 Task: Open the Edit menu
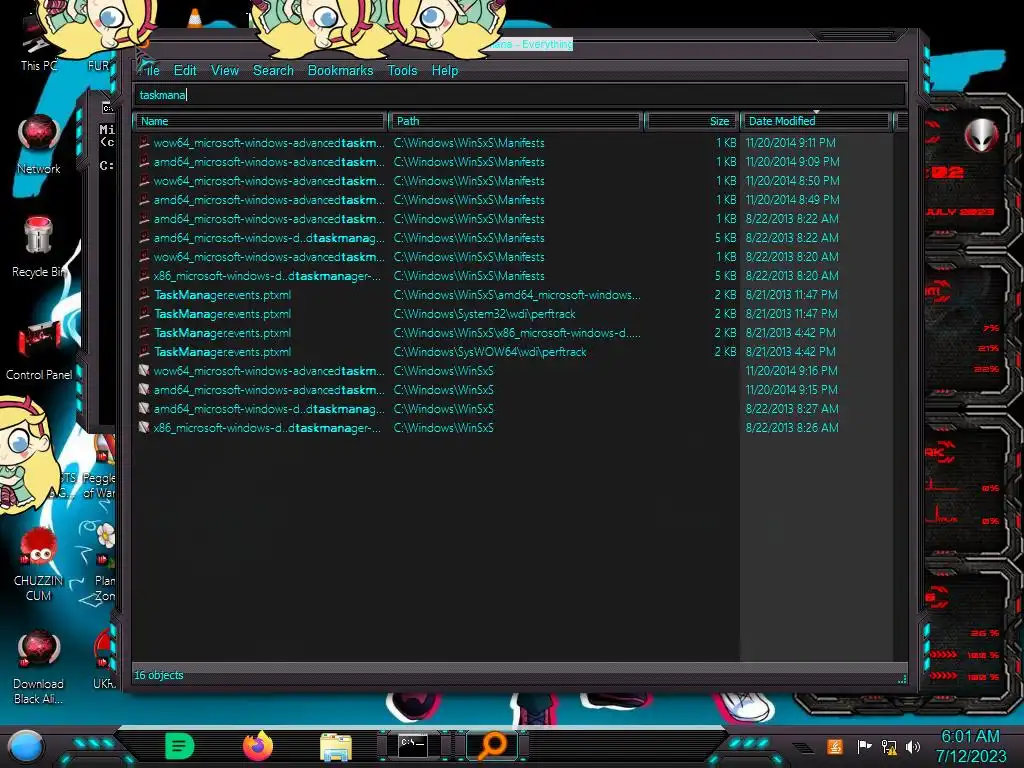(185, 71)
